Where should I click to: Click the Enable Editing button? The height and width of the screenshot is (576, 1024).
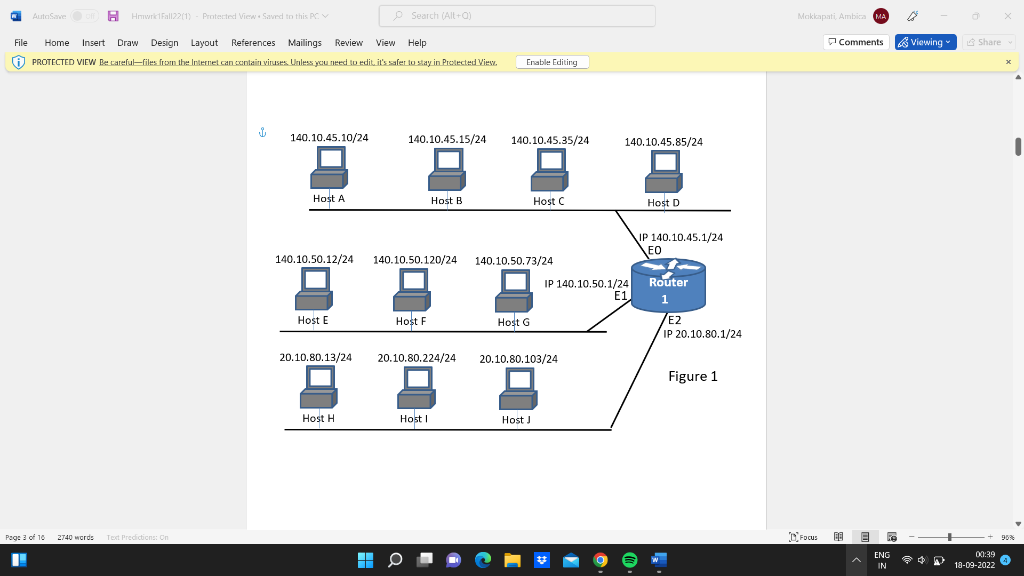(551, 61)
